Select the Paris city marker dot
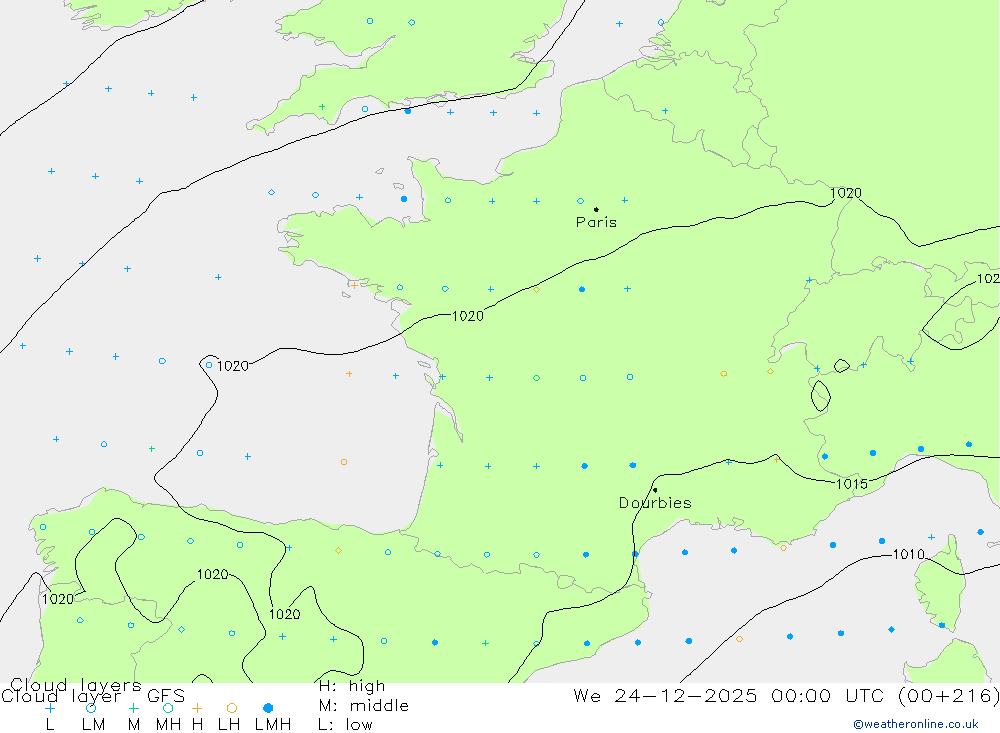This screenshot has width=1000, height=733. click(x=596, y=209)
